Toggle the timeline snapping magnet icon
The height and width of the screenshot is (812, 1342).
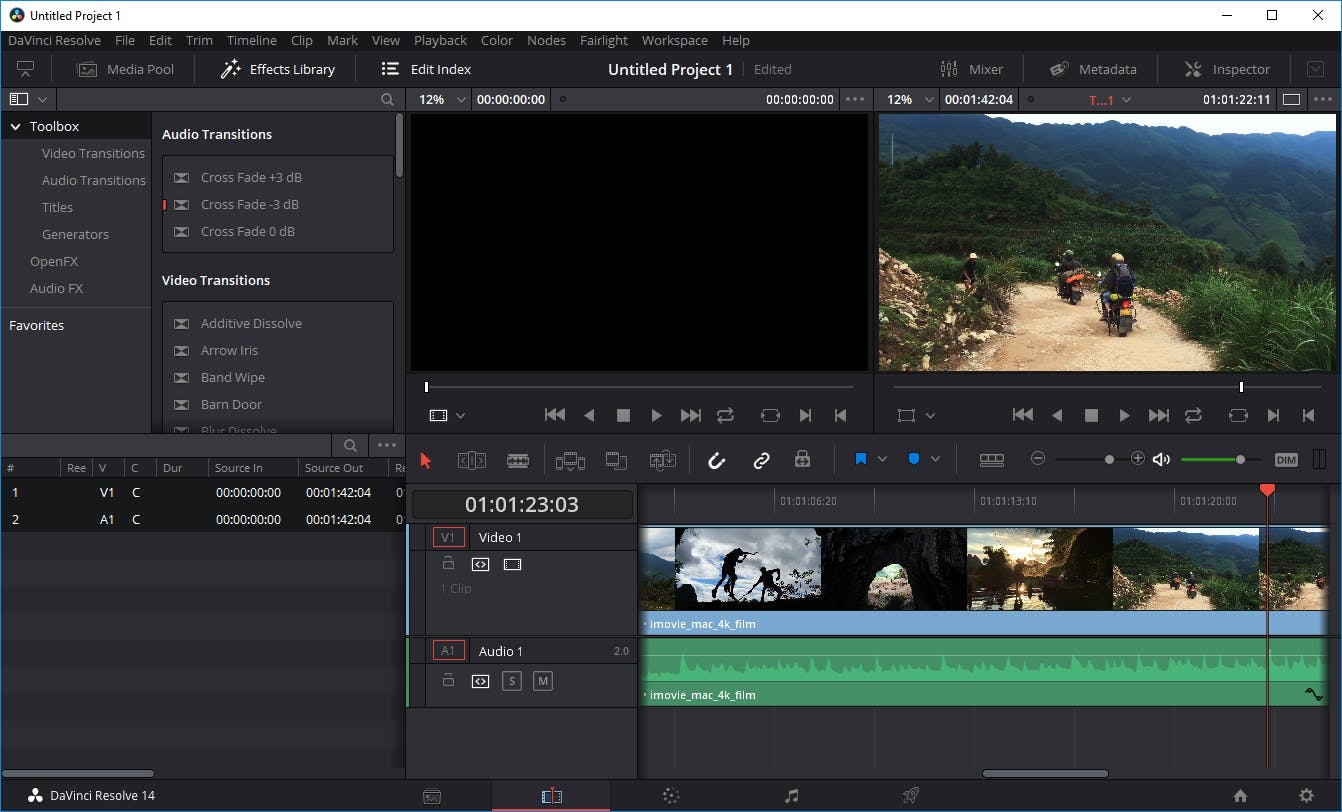tap(716, 460)
